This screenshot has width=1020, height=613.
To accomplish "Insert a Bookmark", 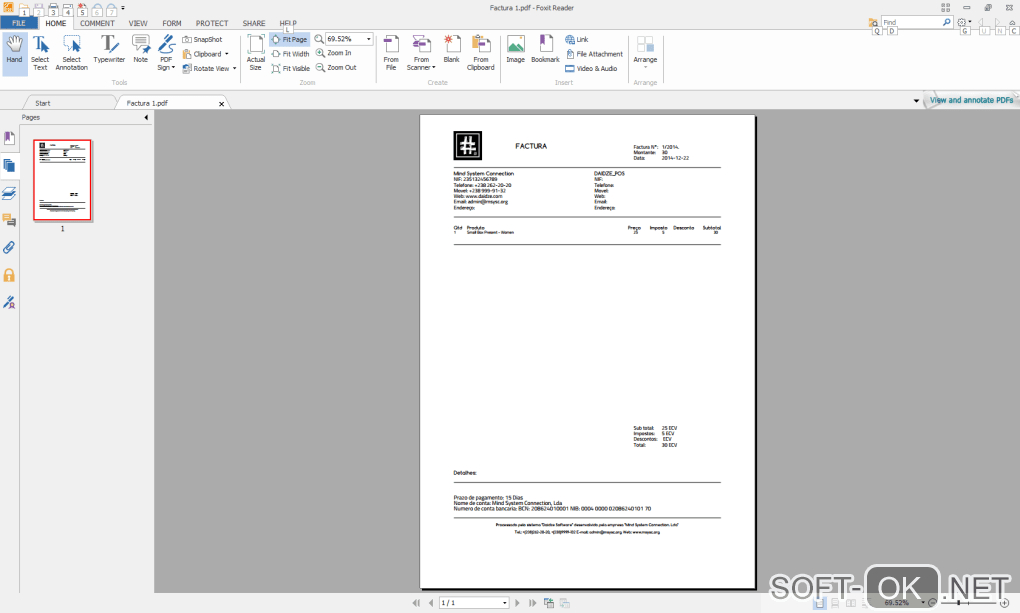I will [545, 50].
